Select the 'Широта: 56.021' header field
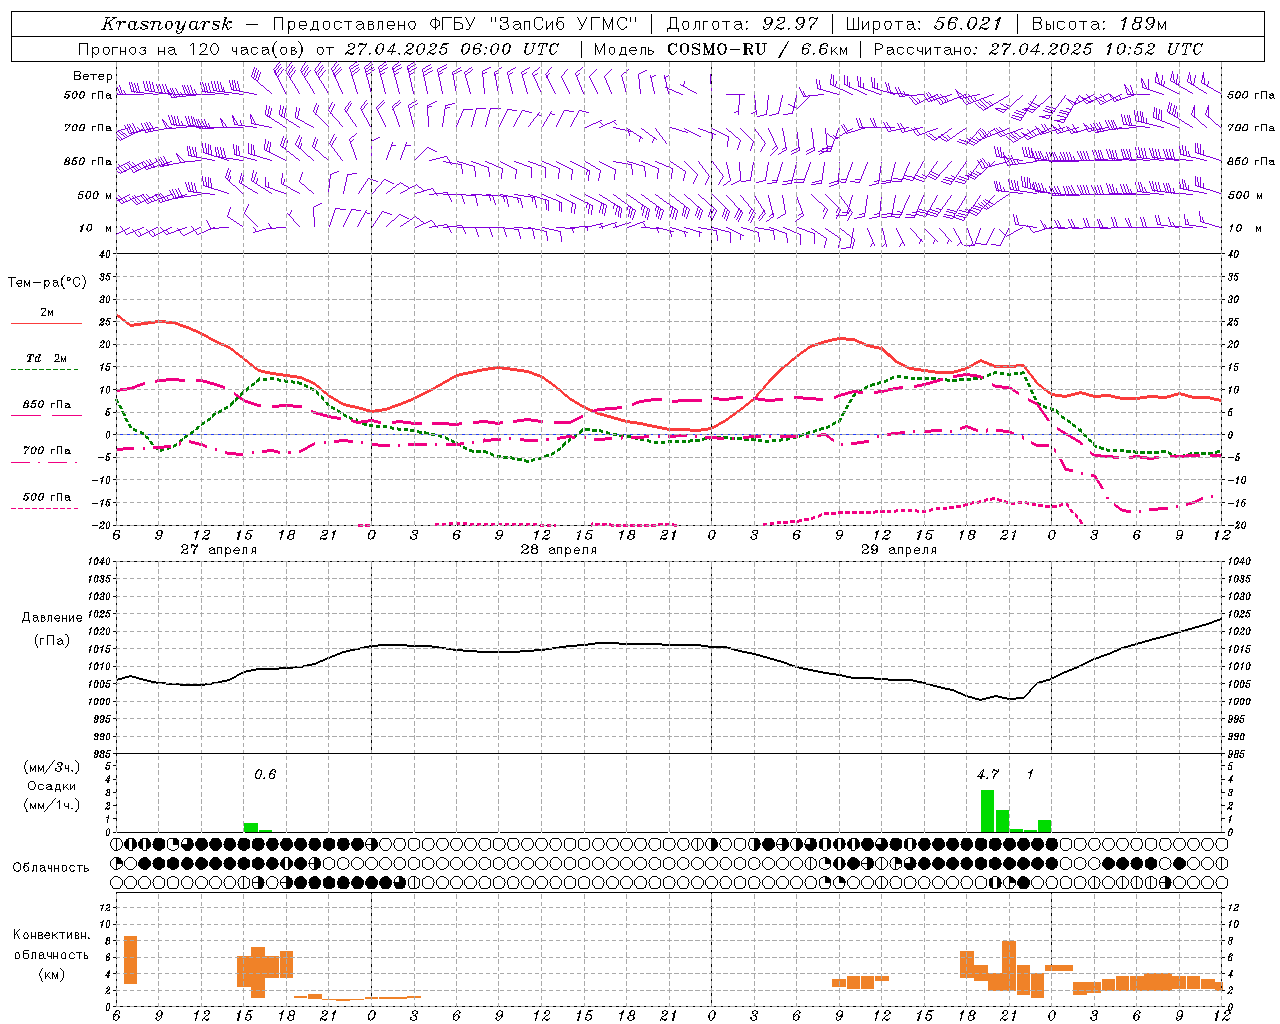 pyautogui.click(x=924, y=24)
